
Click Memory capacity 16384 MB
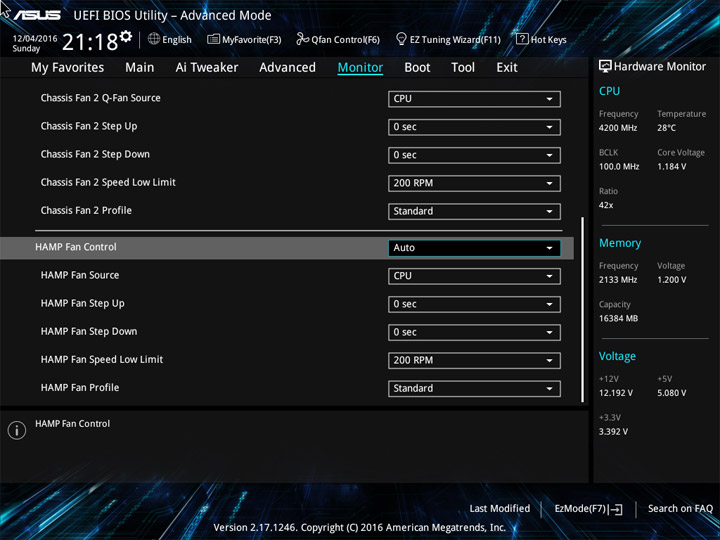[x=618, y=318]
